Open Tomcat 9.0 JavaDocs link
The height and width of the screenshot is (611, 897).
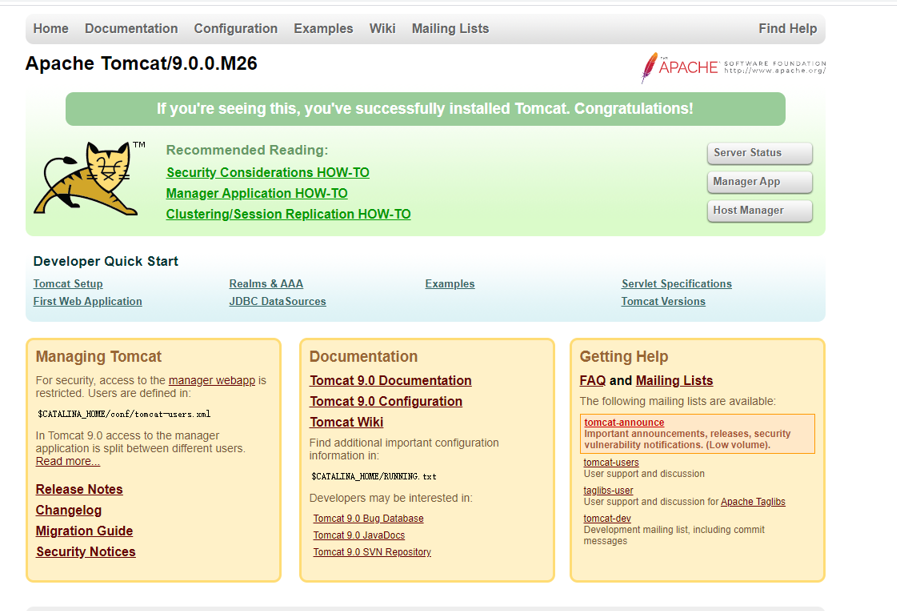[359, 535]
